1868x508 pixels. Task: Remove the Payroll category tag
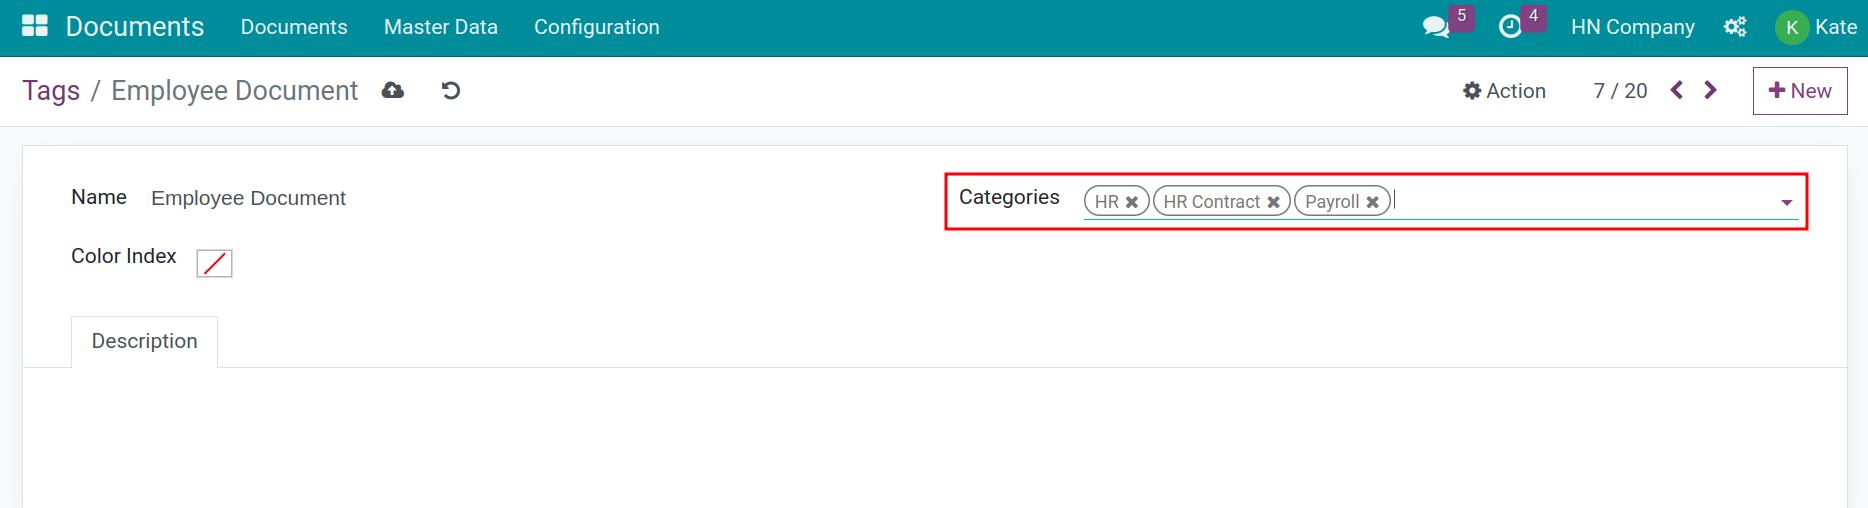pyautogui.click(x=1372, y=202)
